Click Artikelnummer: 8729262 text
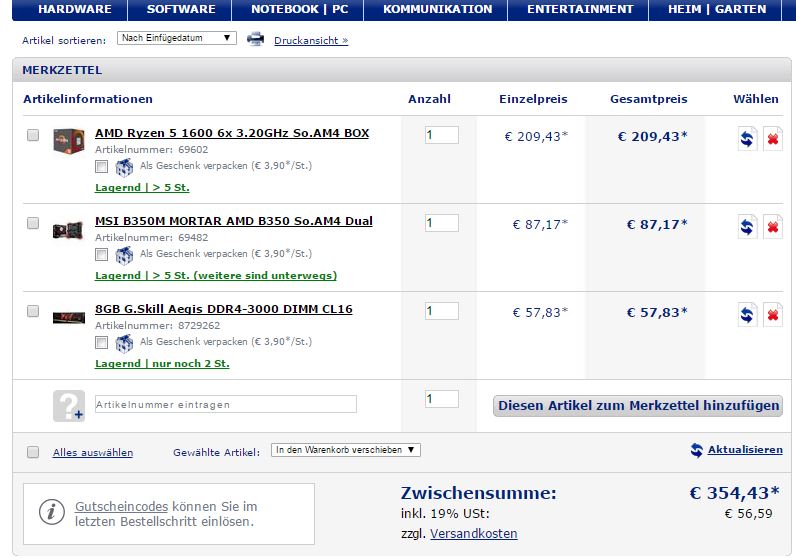 pos(157,325)
